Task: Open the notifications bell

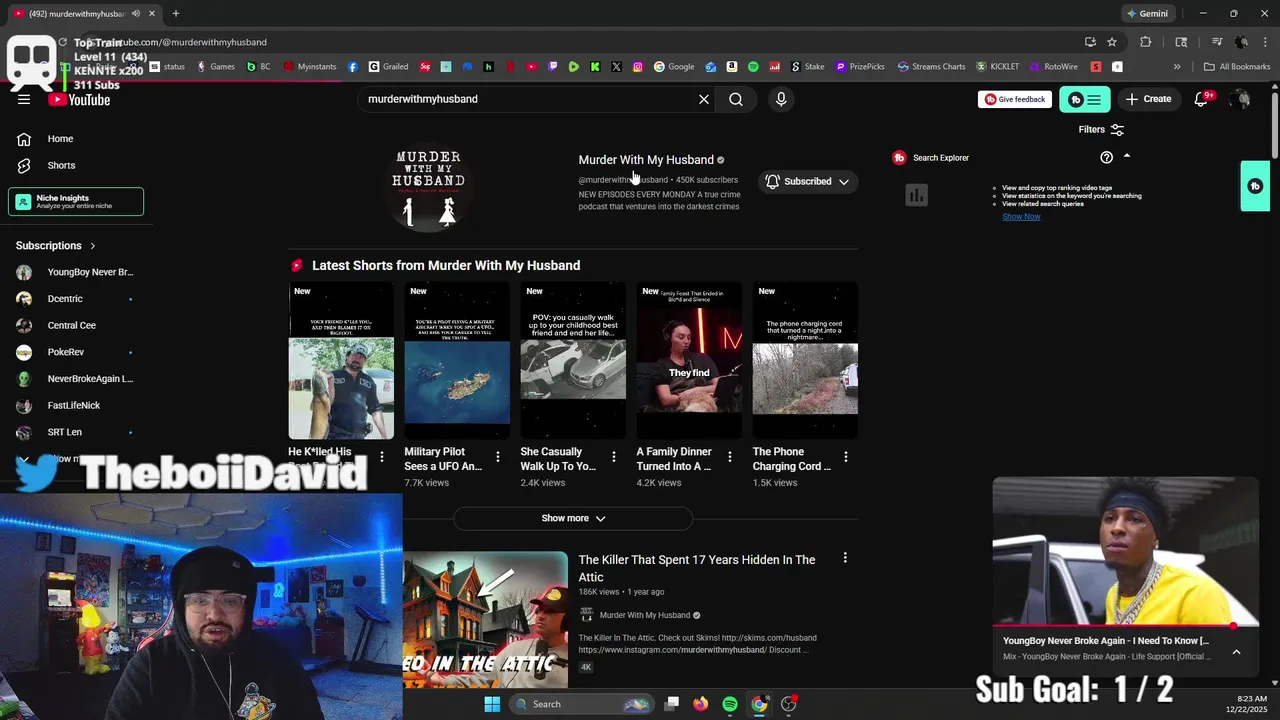Action: [x=1202, y=99]
